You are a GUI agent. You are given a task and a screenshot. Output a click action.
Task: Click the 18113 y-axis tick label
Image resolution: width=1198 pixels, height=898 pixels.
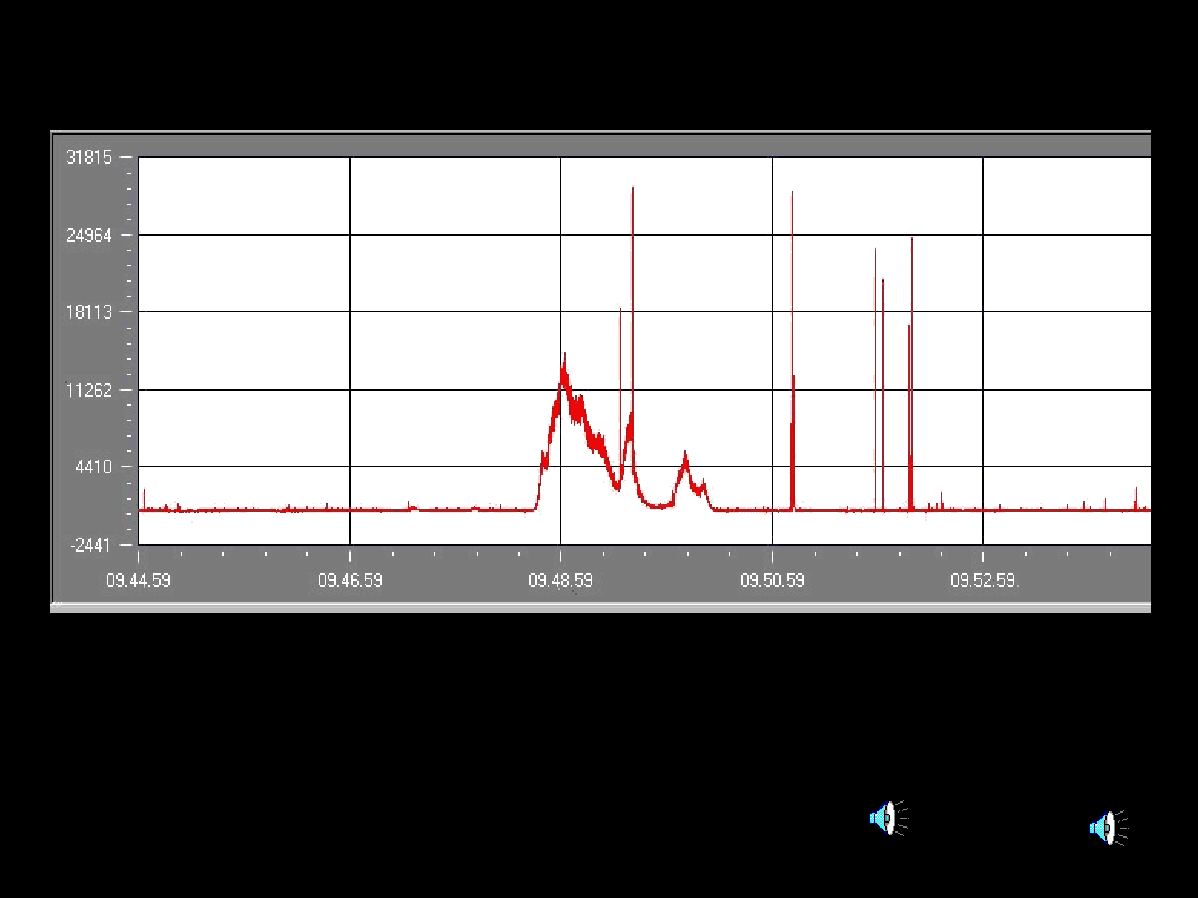[x=89, y=312]
